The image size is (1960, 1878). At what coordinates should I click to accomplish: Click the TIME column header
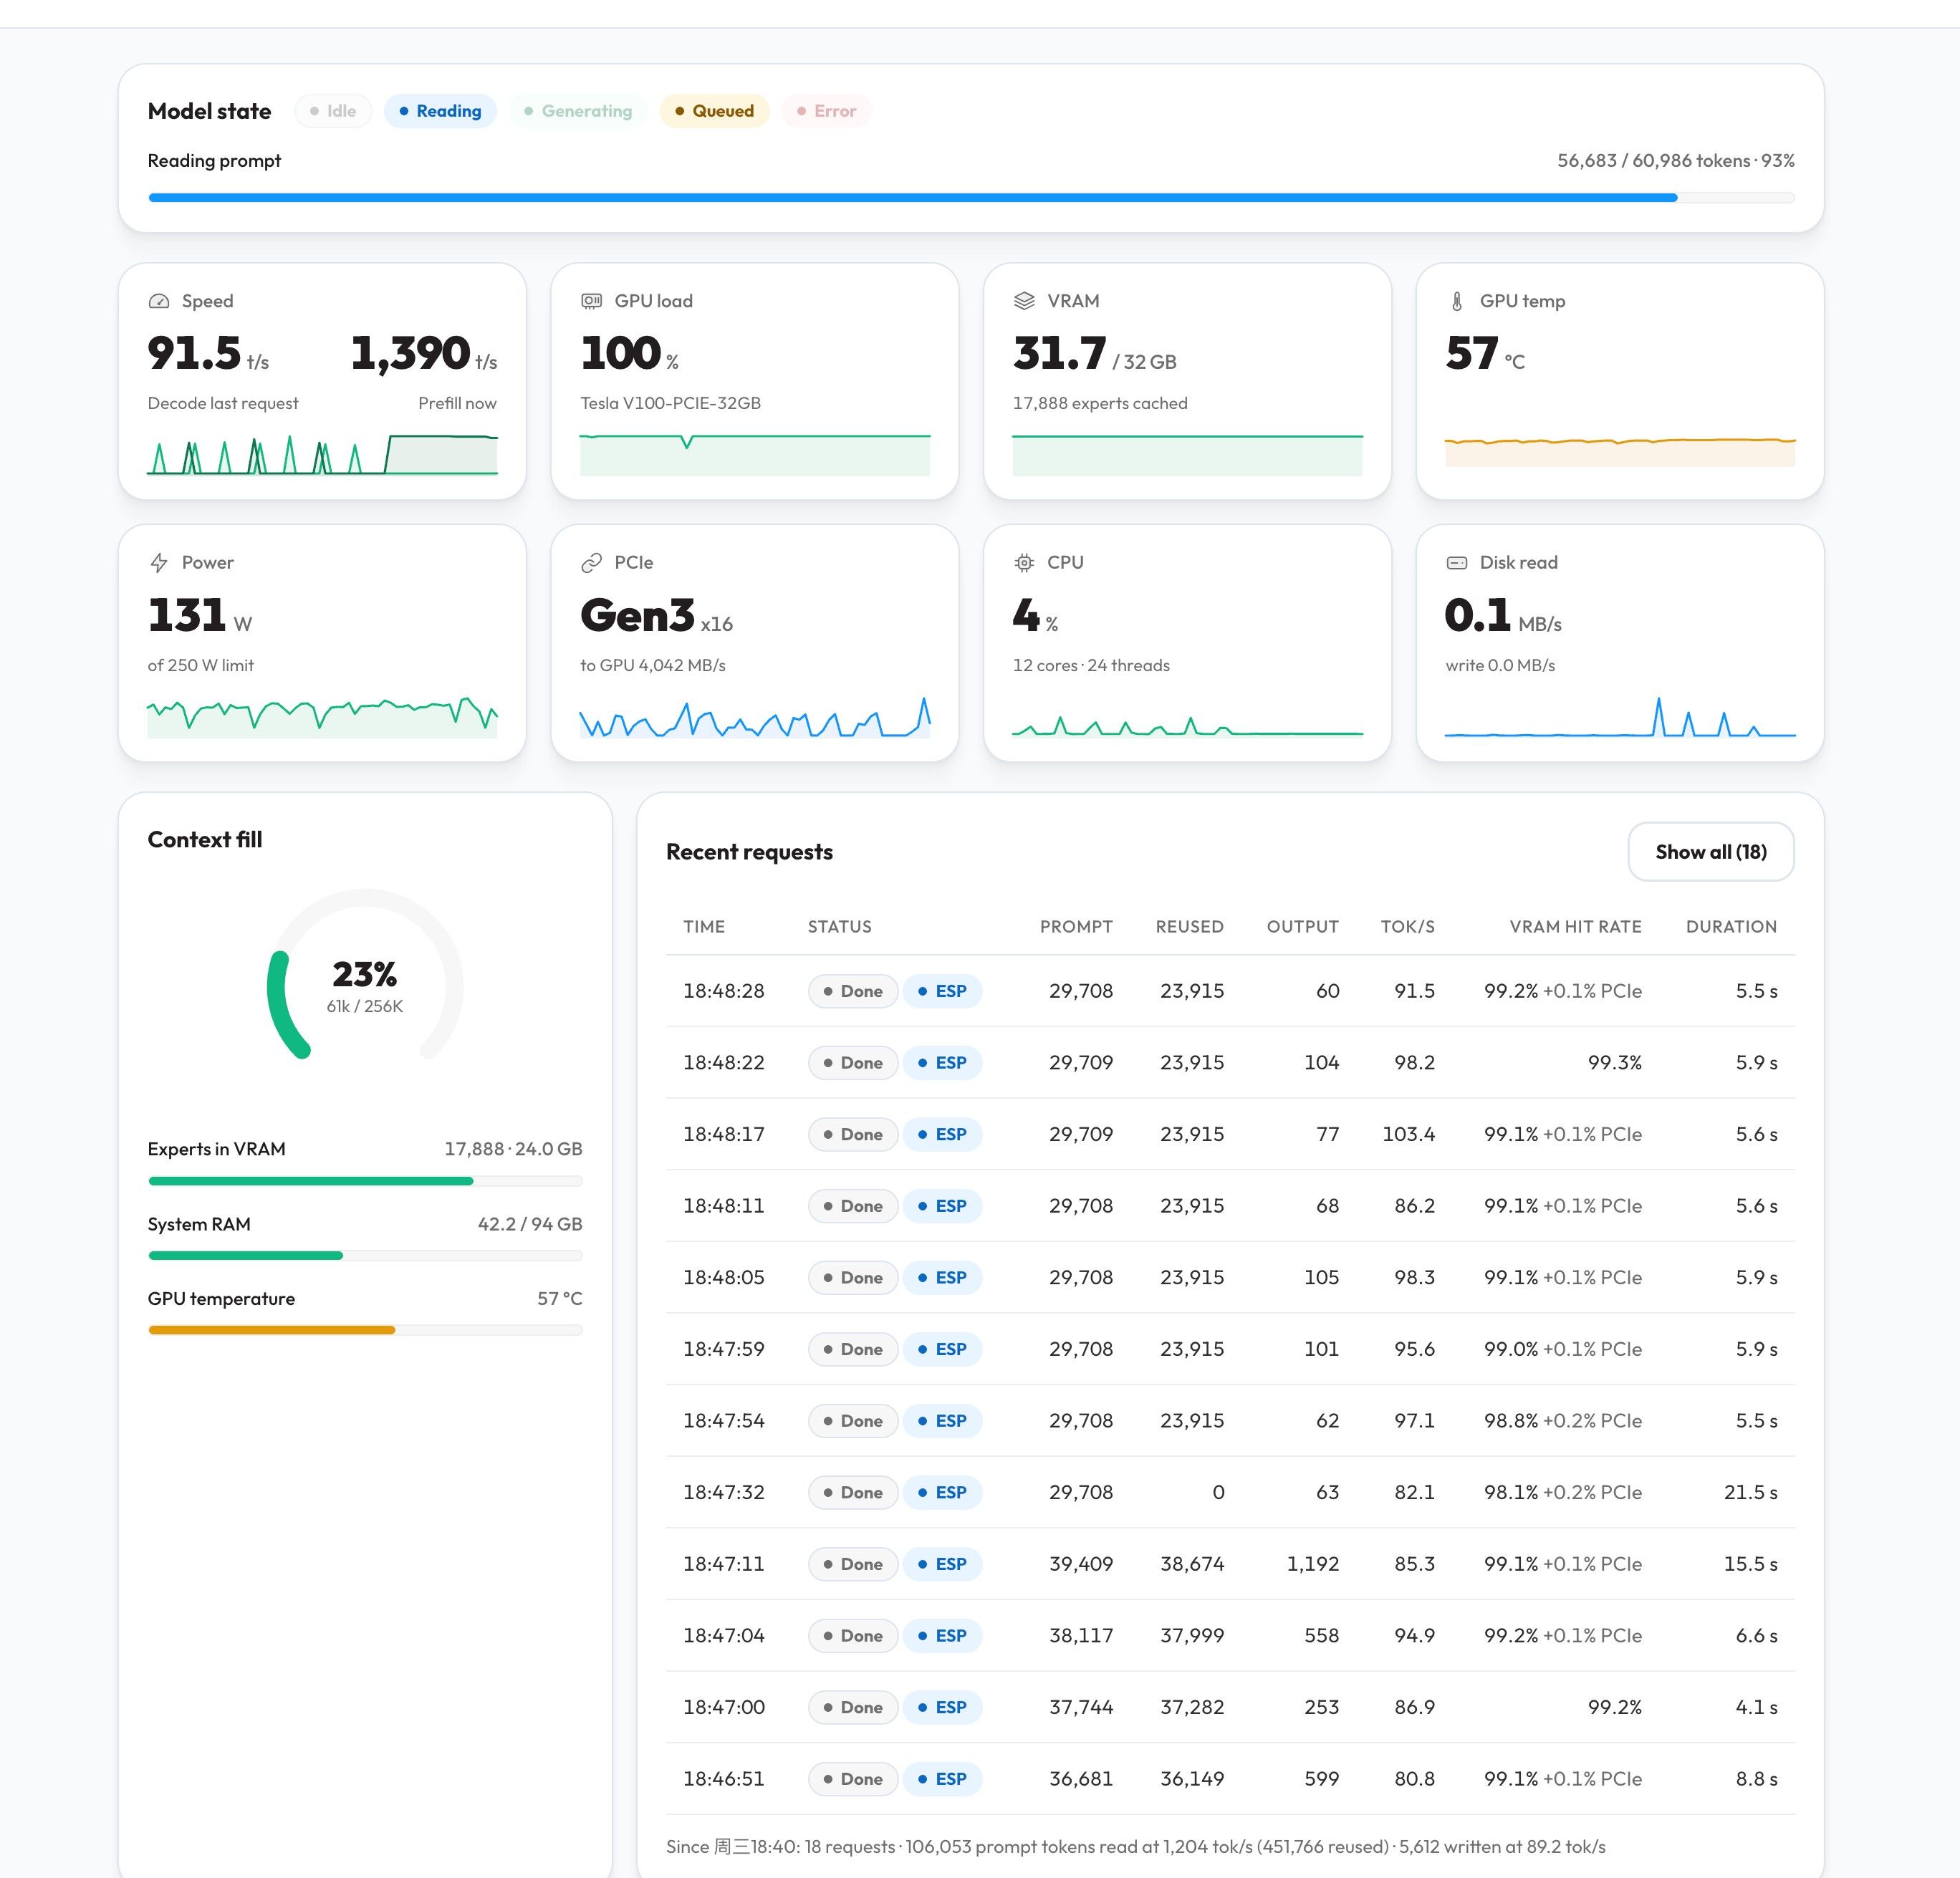(704, 927)
